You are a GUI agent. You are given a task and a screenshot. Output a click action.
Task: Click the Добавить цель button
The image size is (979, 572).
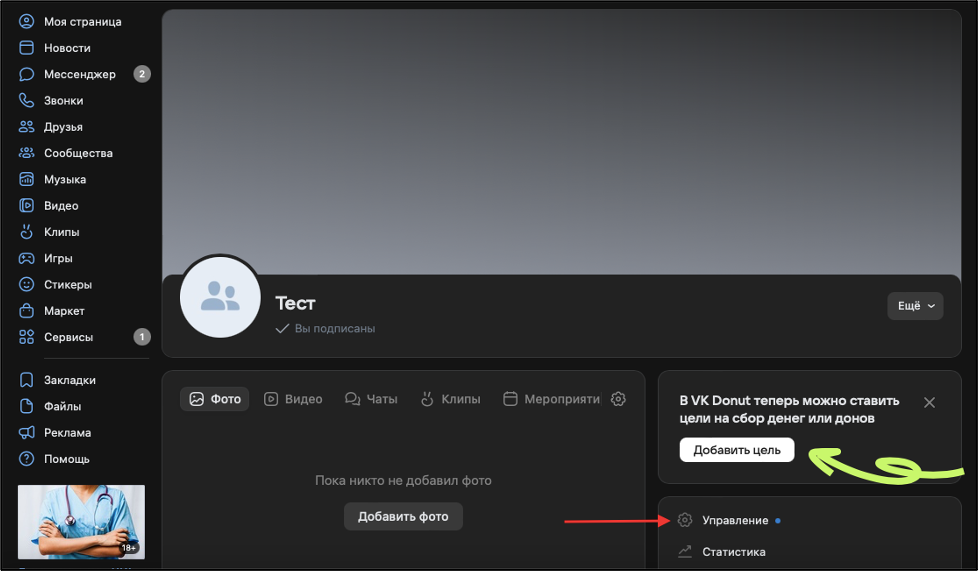click(737, 450)
